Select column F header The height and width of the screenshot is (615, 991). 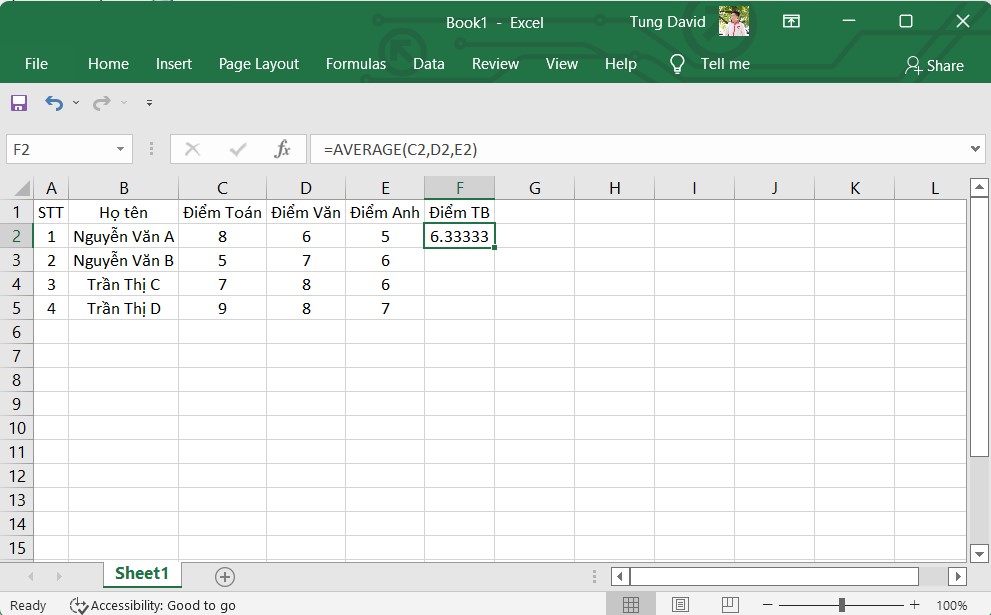point(459,188)
